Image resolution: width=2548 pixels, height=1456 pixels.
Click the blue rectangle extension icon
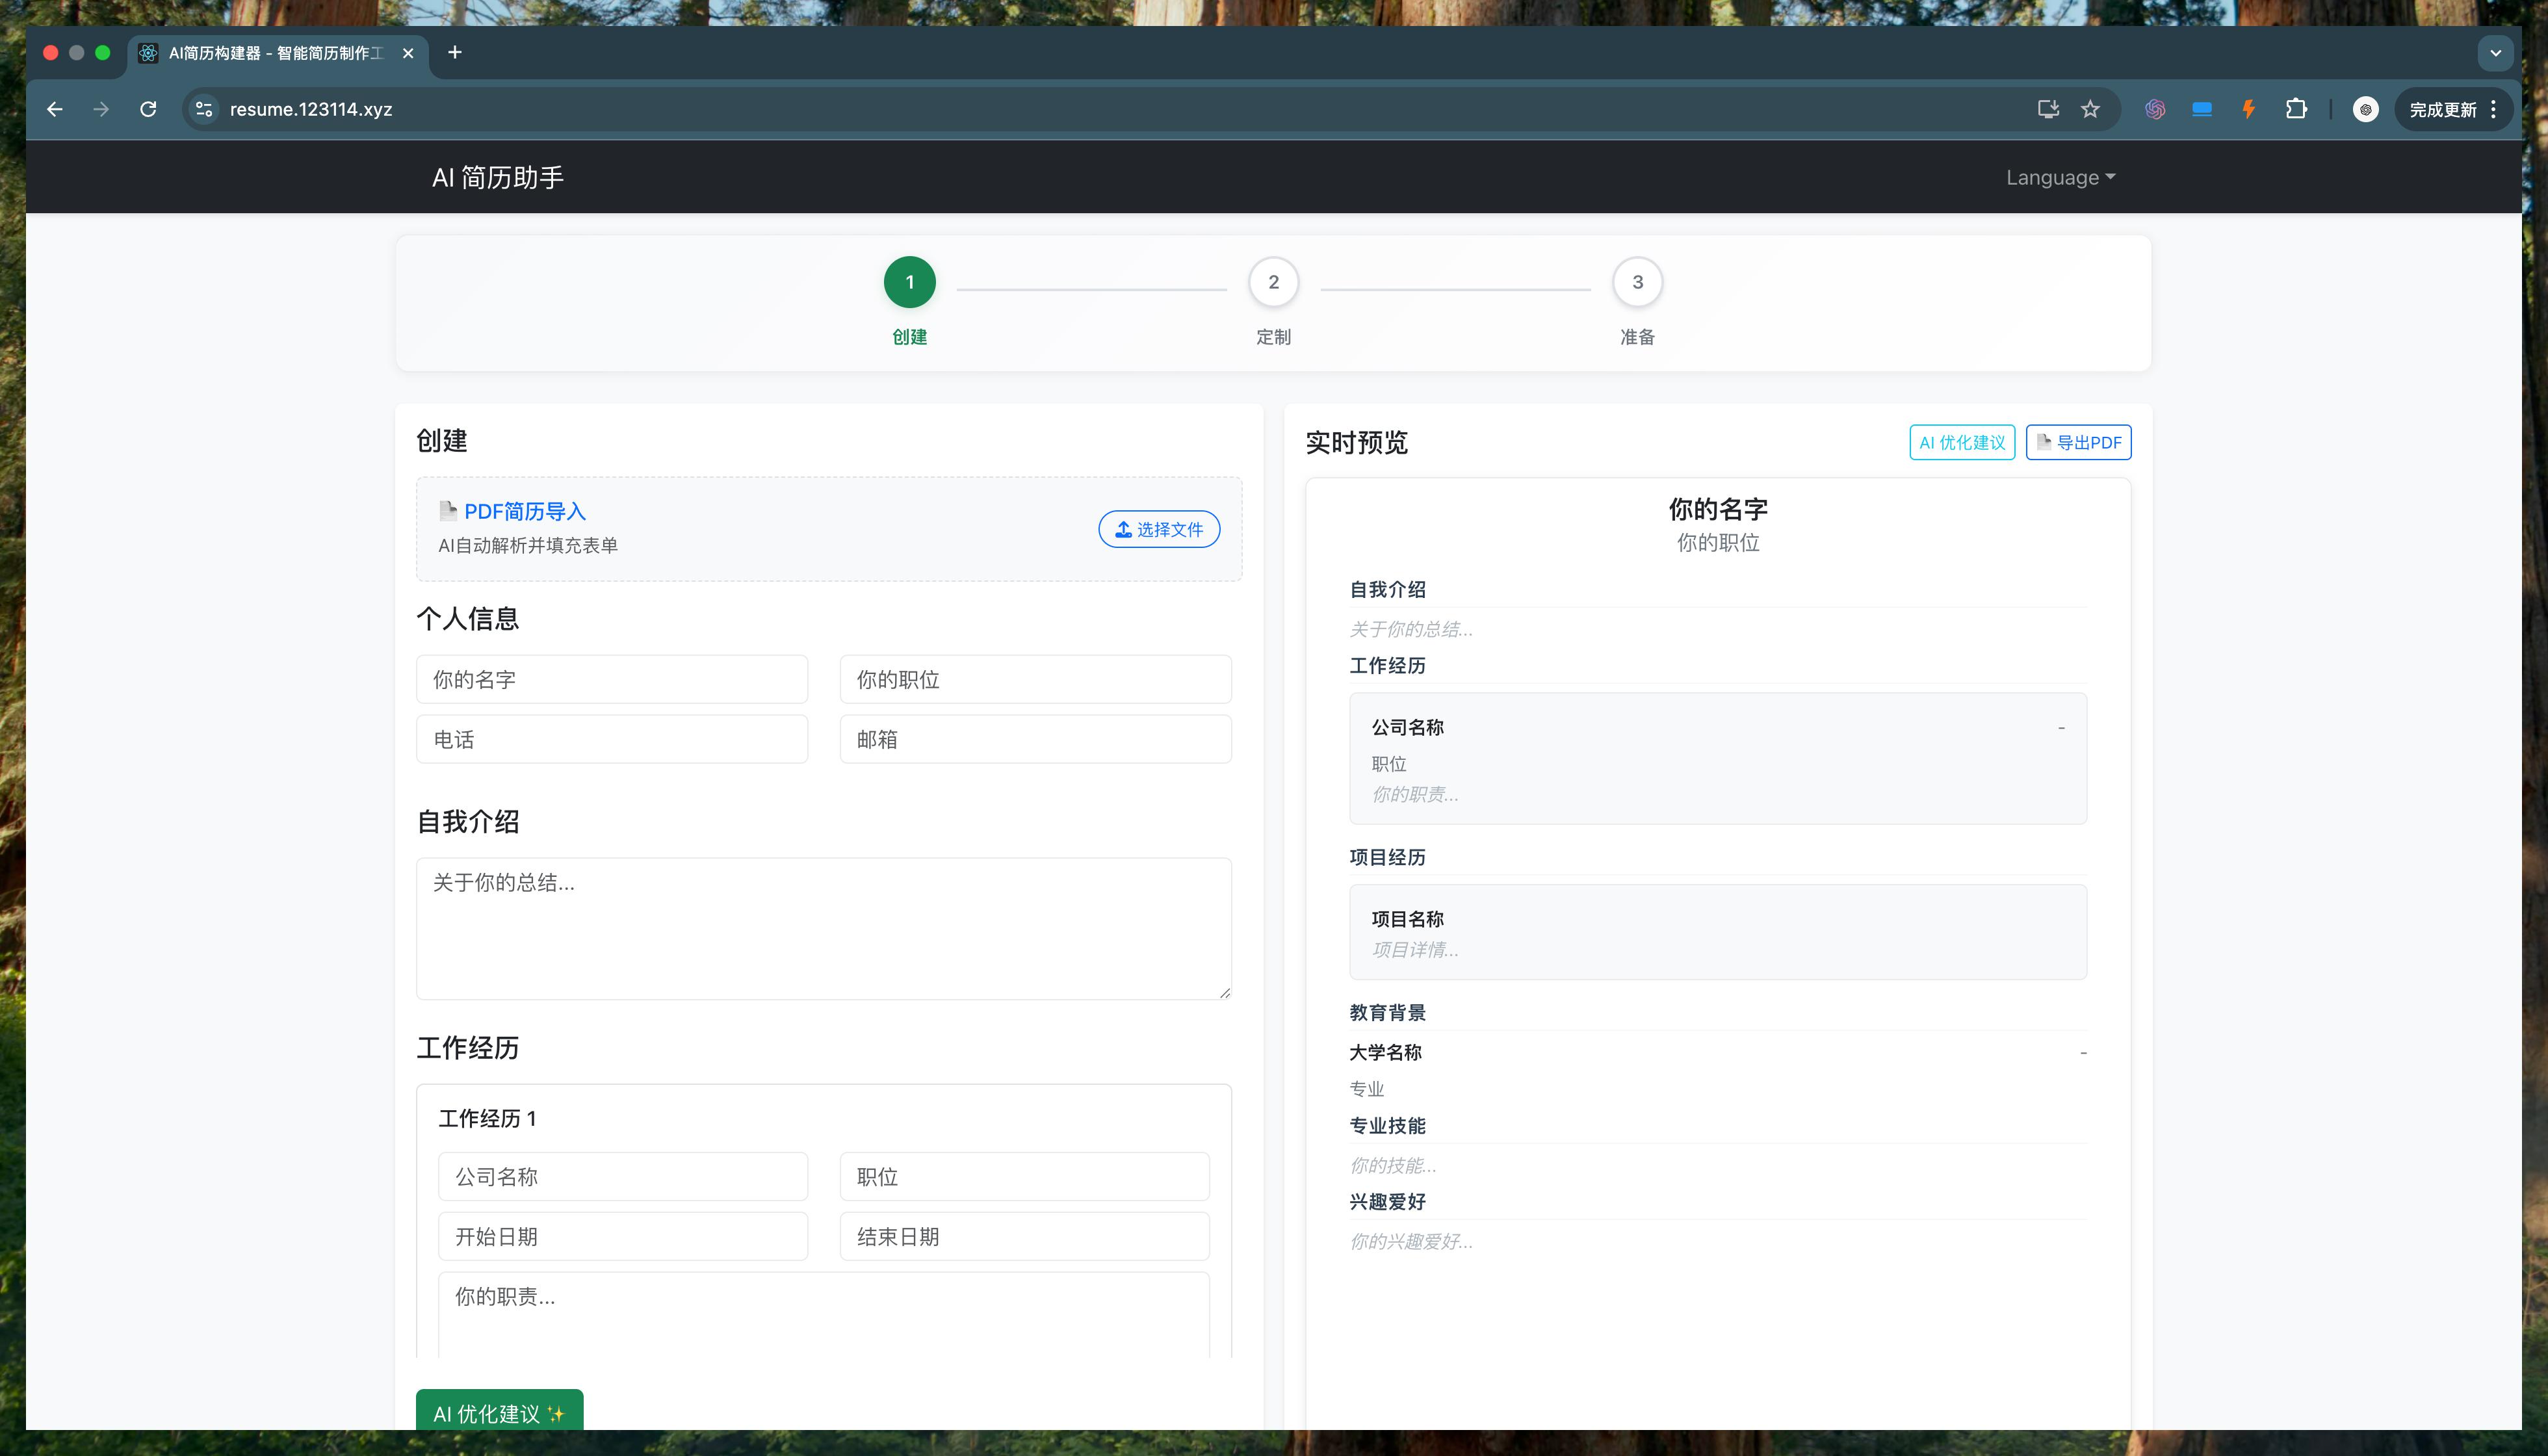2202,109
